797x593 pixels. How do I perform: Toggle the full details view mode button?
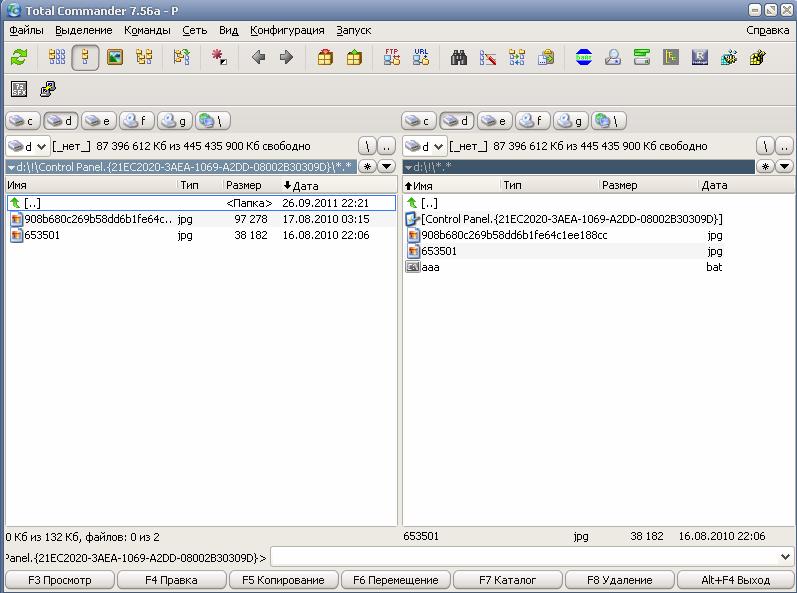click(x=85, y=57)
